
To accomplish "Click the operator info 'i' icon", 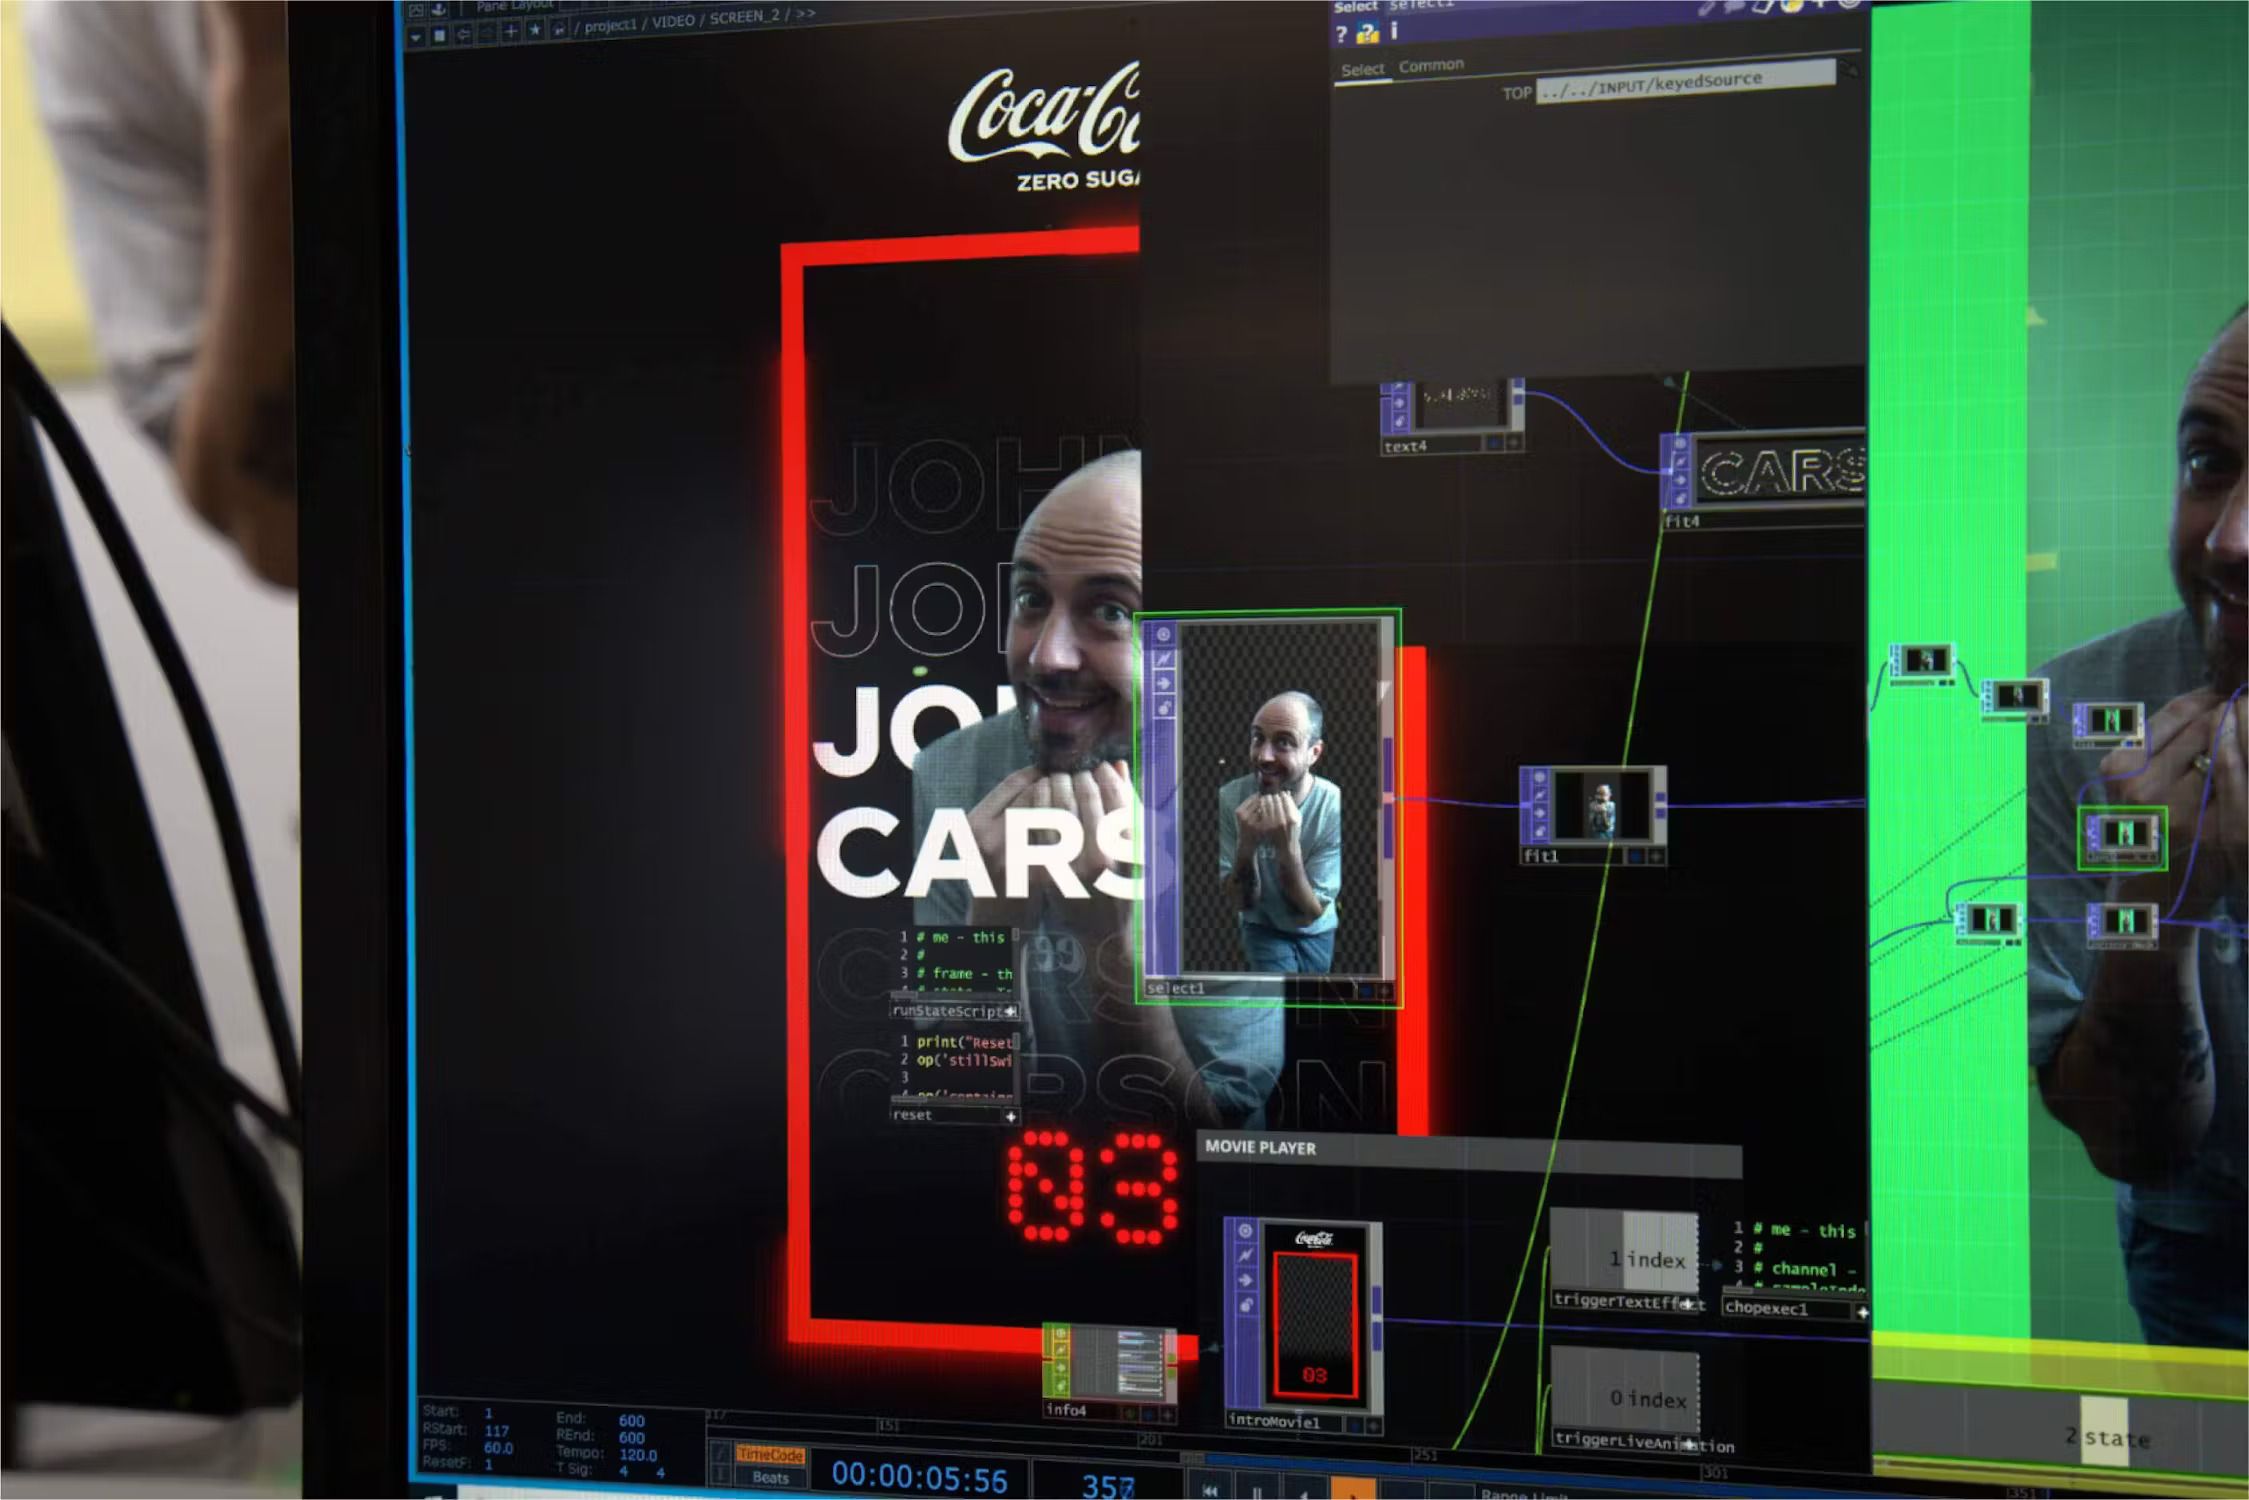I will pos(1394,32).
